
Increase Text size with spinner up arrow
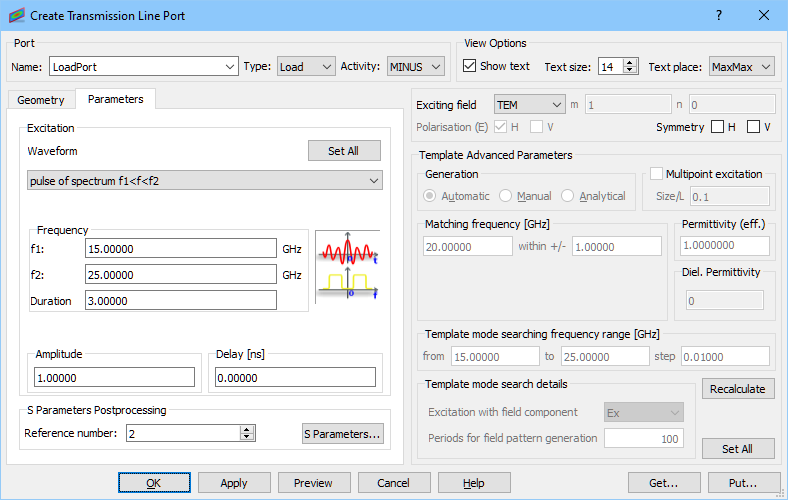[630, 62]
